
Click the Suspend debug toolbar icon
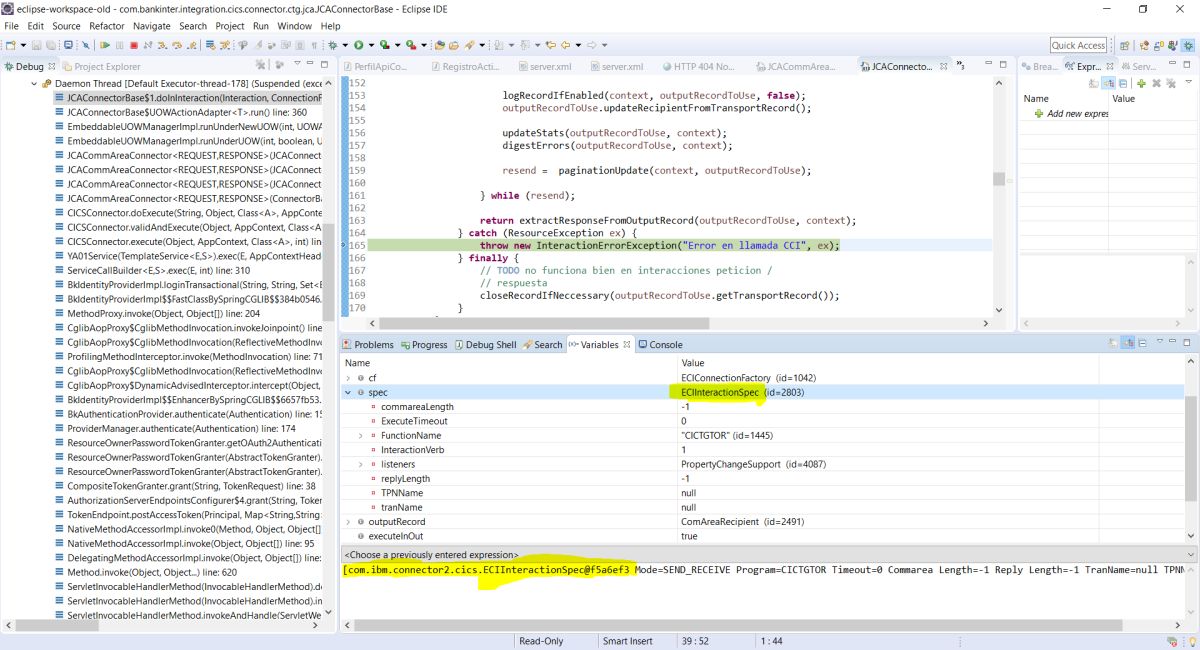(119, 45)
